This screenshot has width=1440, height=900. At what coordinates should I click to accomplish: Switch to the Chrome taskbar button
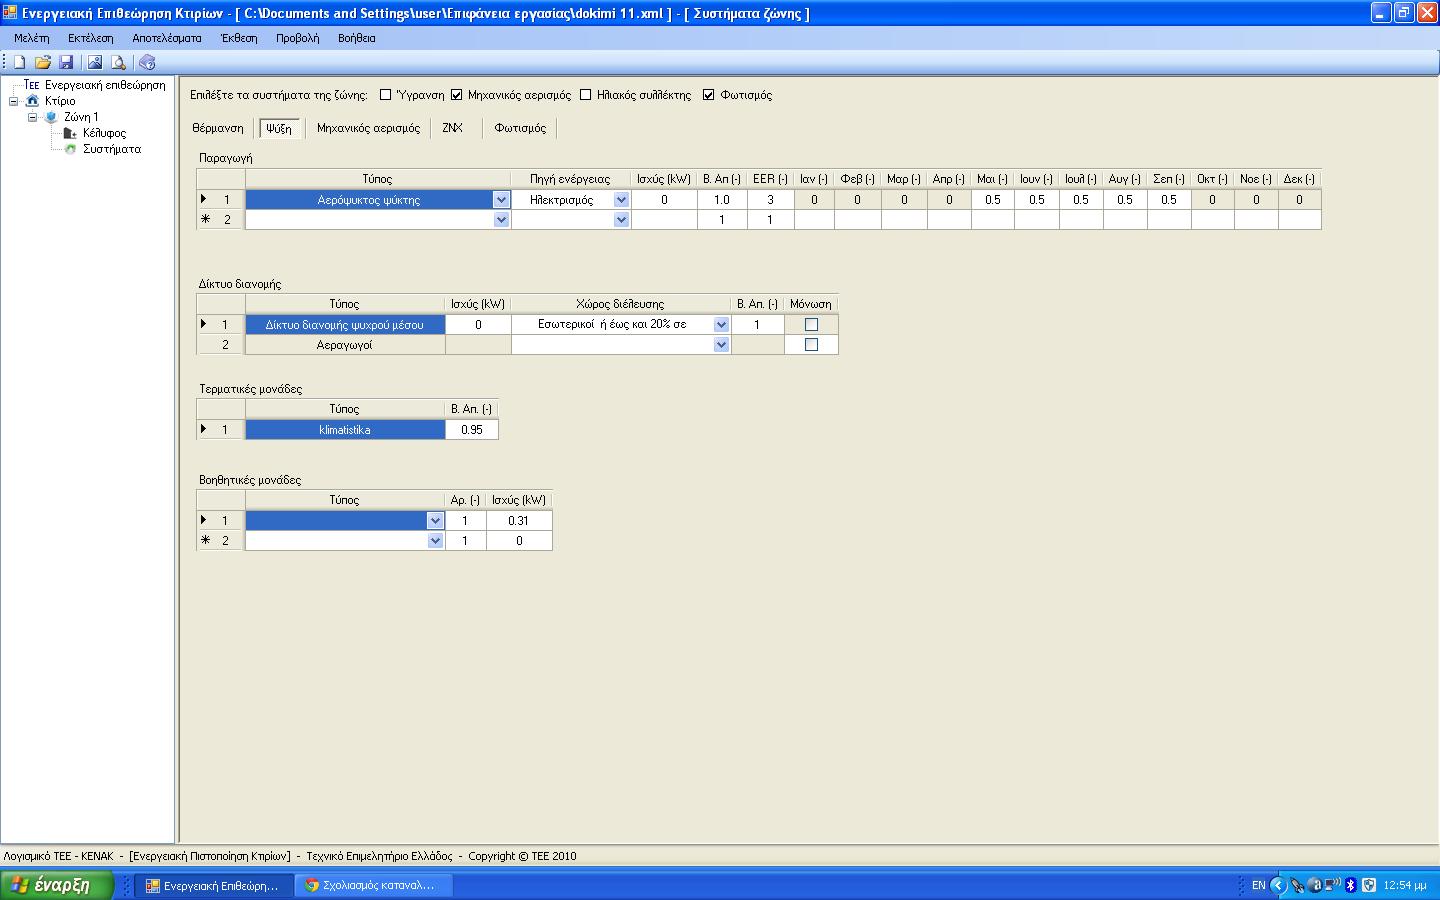click(374, 885)
